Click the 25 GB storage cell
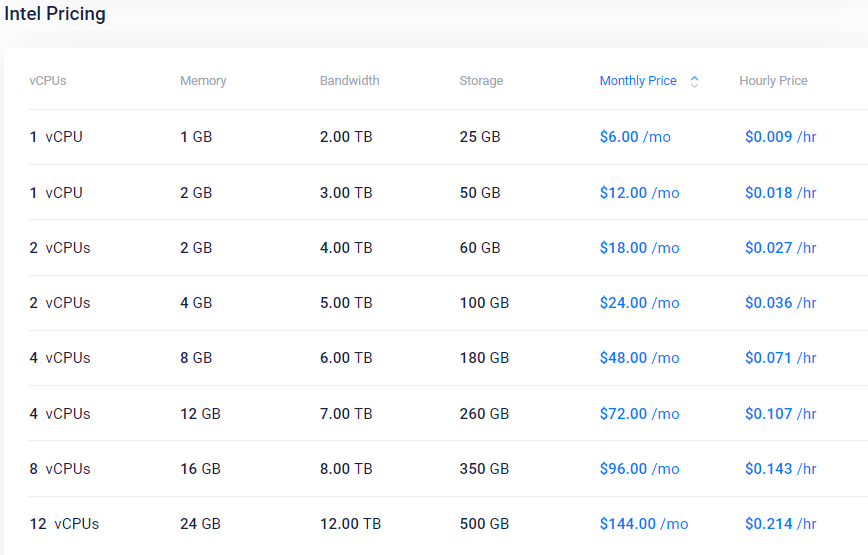This screenshot has width=868, height=555. 480,137
